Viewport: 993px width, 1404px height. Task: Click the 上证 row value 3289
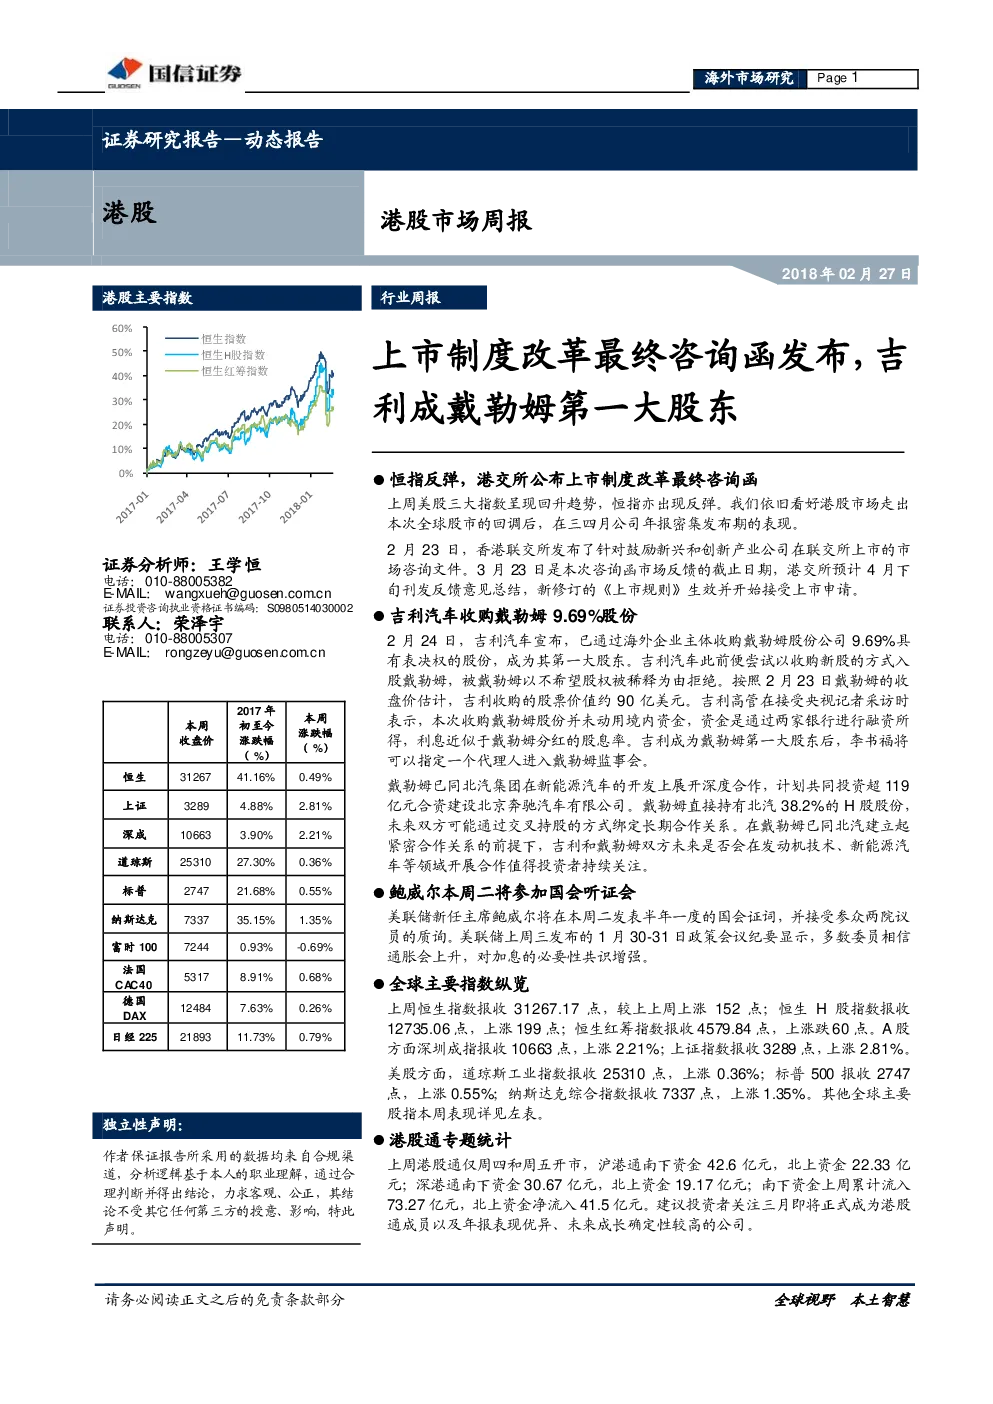[x=196, y=806]
